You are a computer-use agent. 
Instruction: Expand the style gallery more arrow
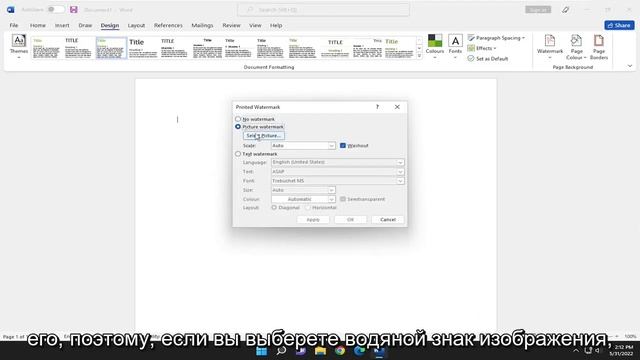coord(419,56)
